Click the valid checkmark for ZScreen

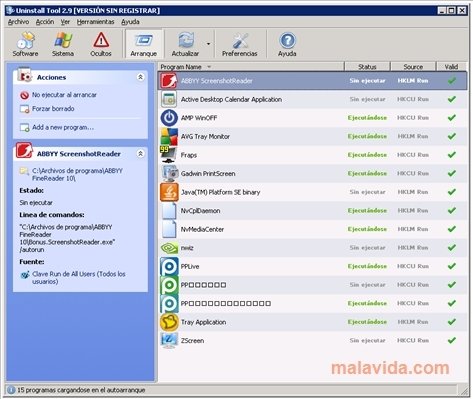(x=452, y=340)
